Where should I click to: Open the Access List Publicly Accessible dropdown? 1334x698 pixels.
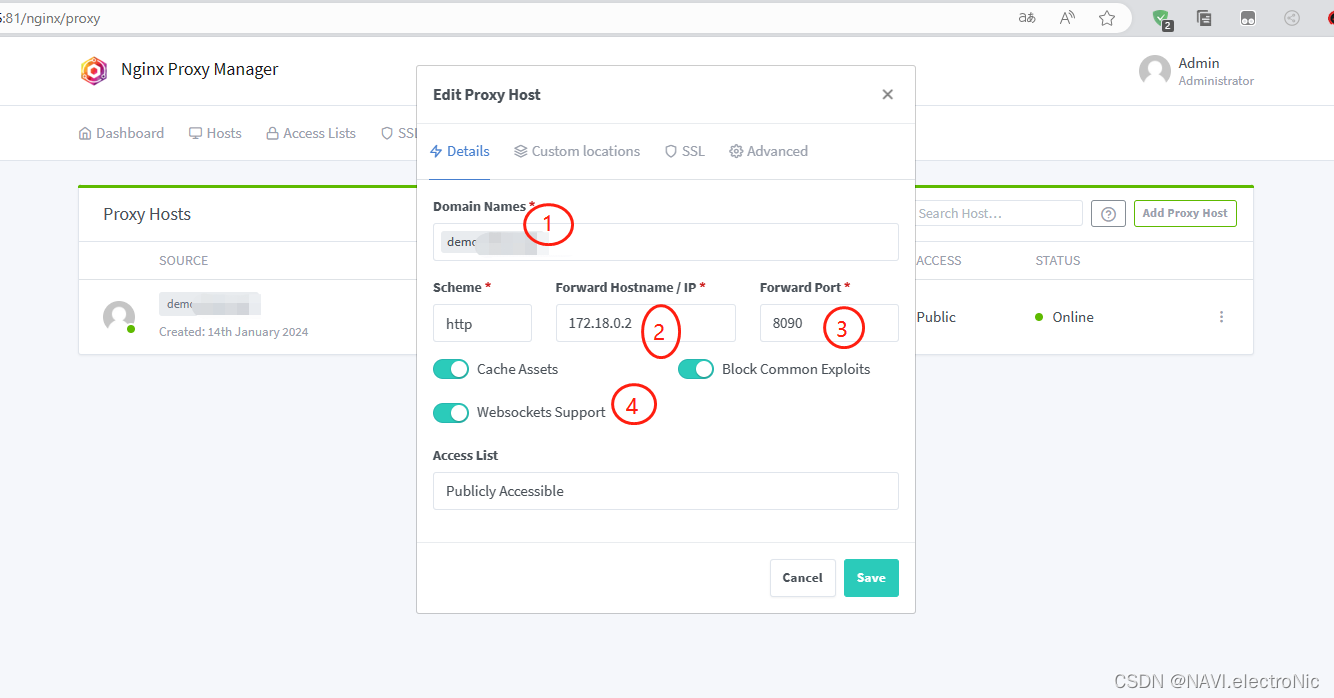tap(666, 491)
